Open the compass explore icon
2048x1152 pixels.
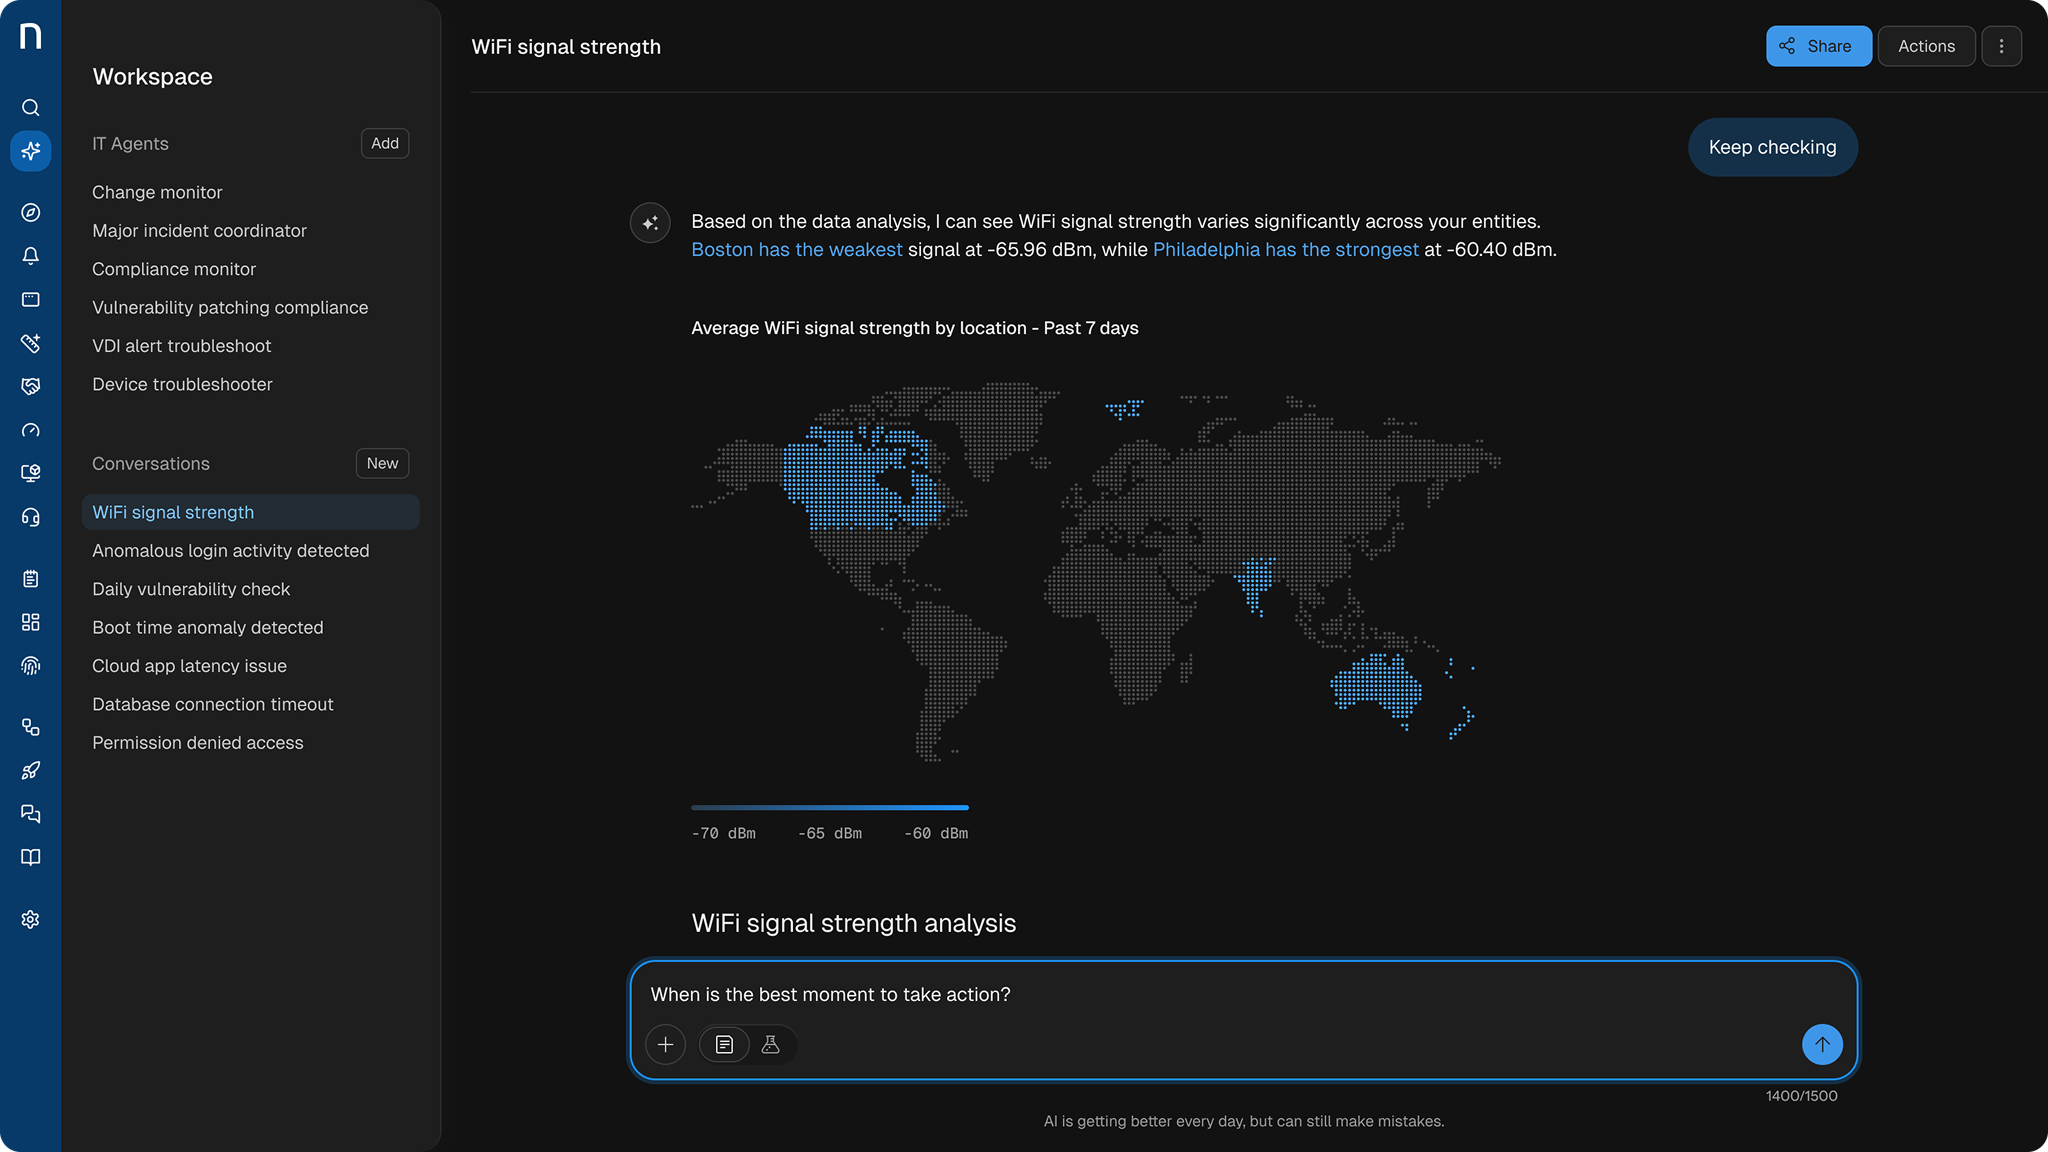click(31, 213)
